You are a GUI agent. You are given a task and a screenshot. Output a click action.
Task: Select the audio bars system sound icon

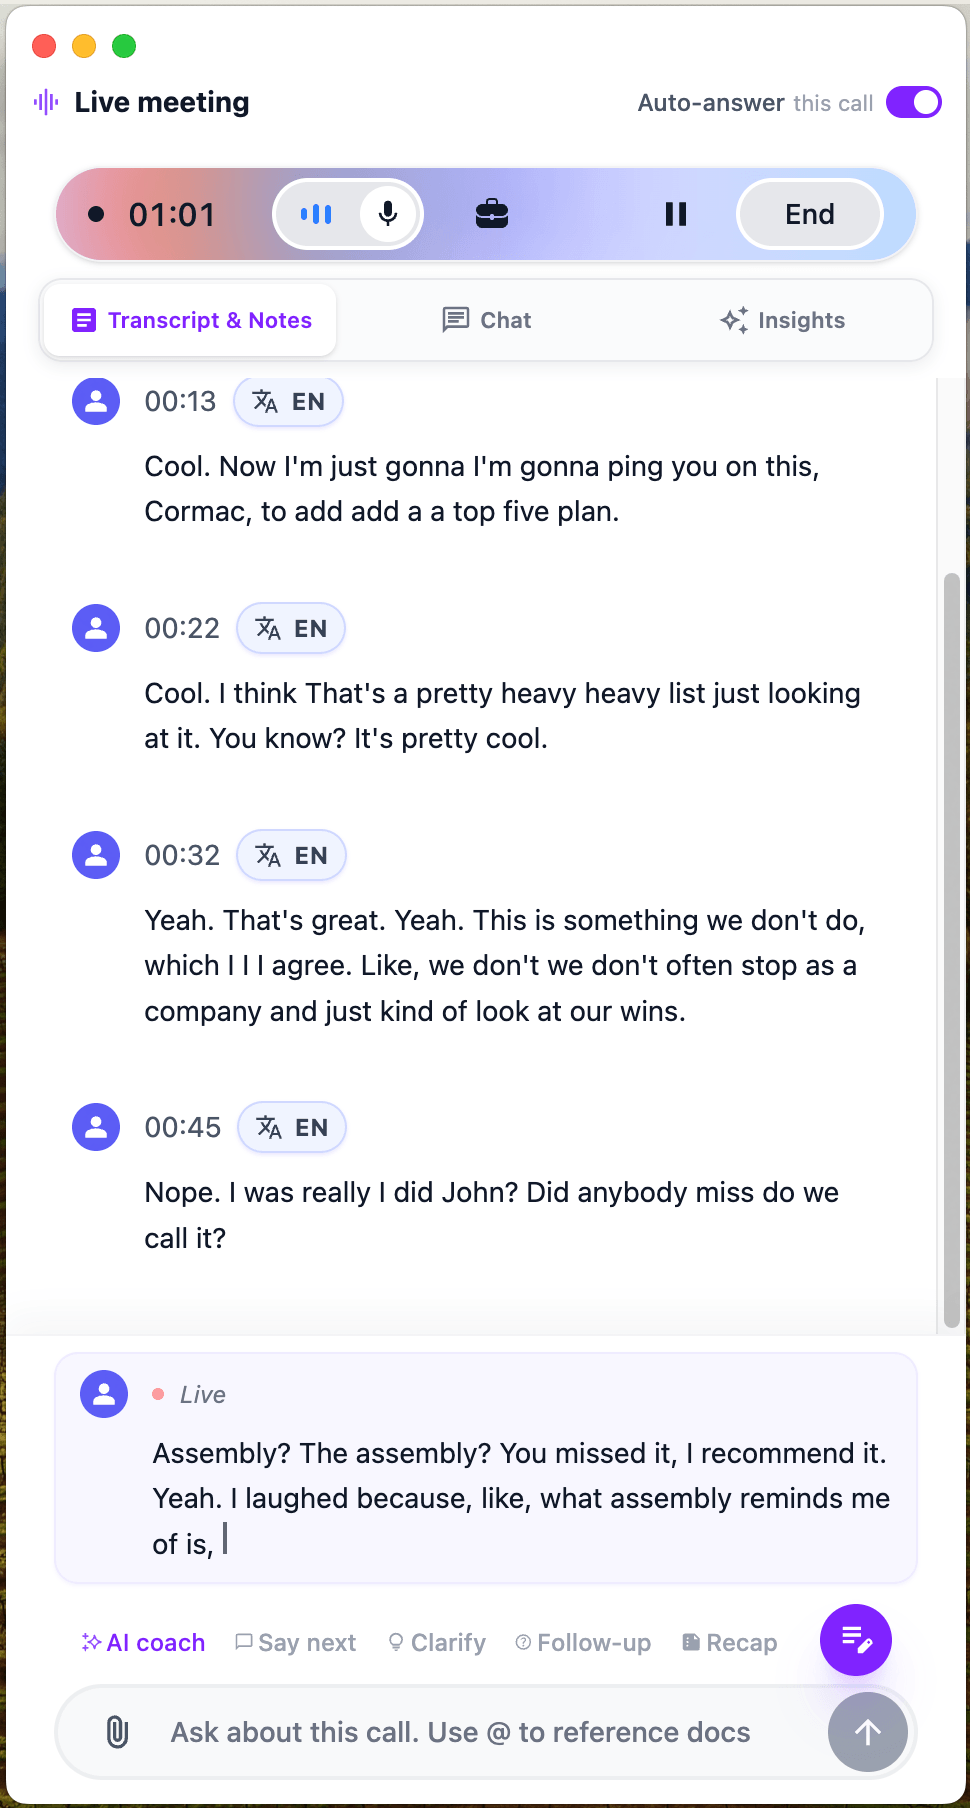[316, 214]
